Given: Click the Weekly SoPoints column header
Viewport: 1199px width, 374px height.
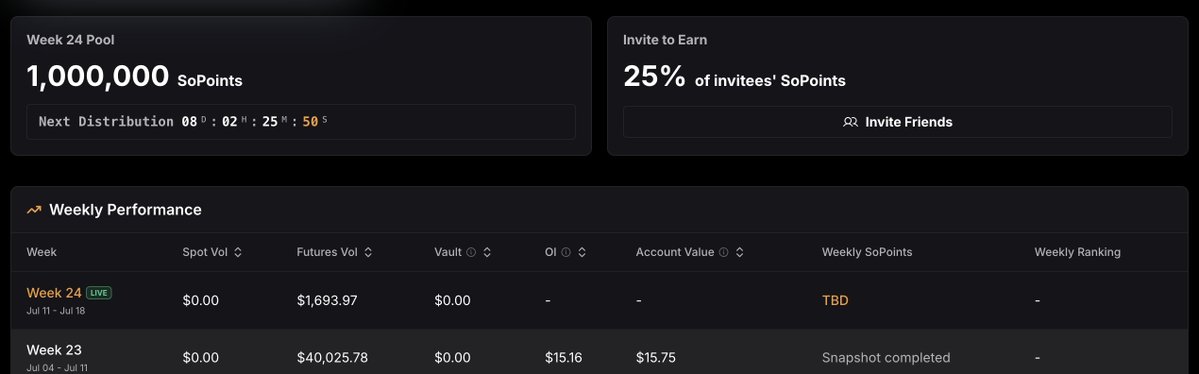Looking at the screenshot, I should point(866,252).
